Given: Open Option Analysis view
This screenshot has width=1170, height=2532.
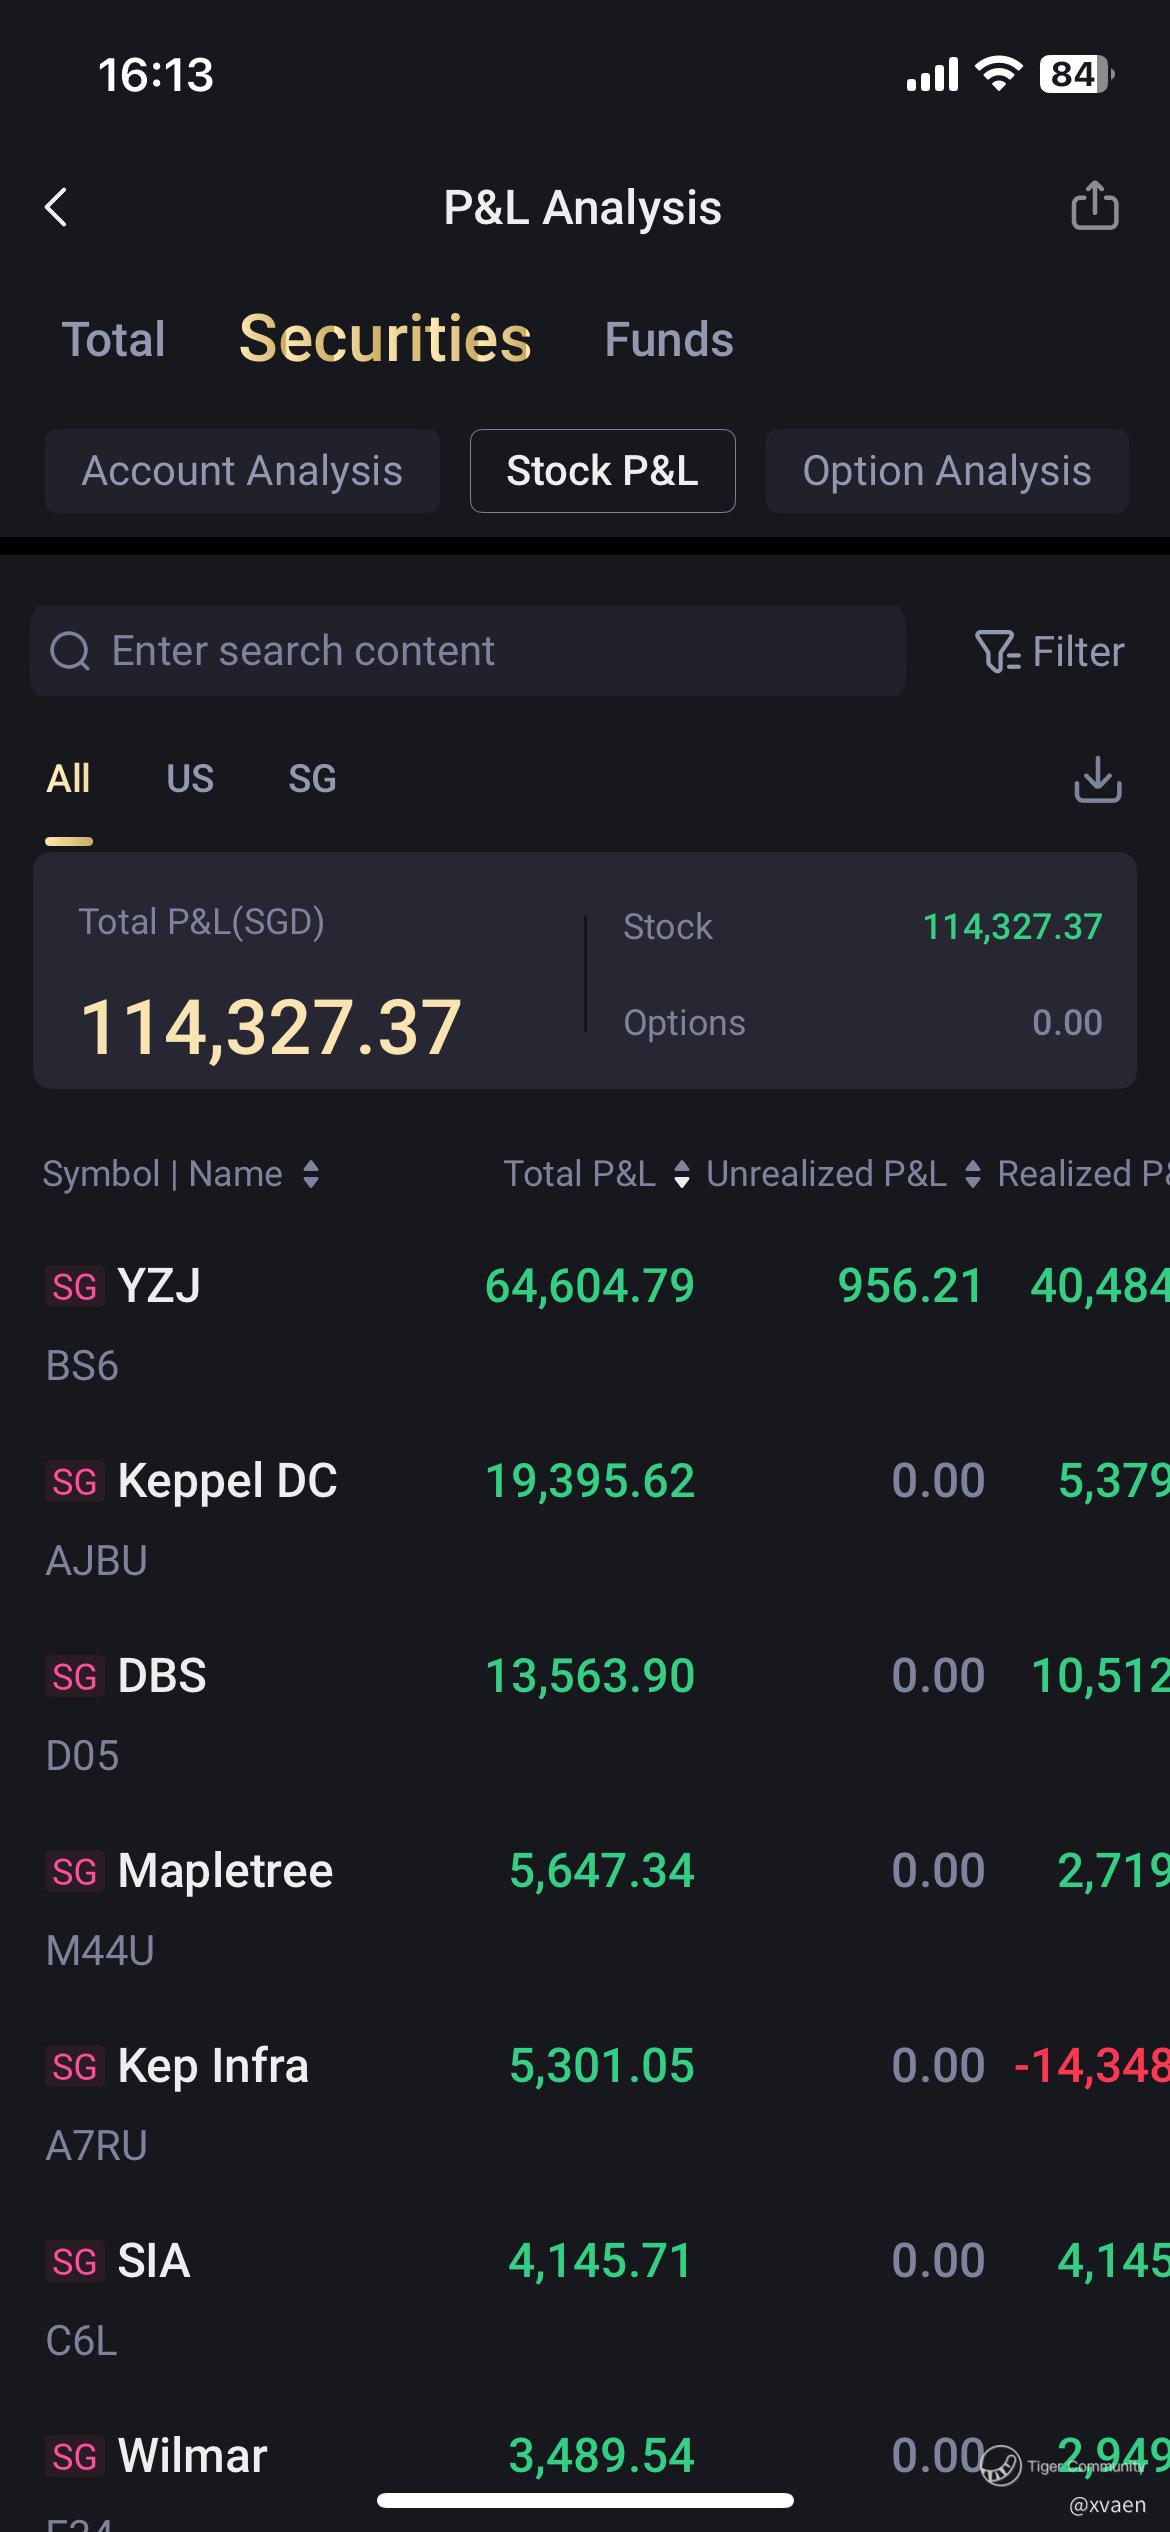Looking at the screenshot, I should pyautogui.click(x=946, y=471).
